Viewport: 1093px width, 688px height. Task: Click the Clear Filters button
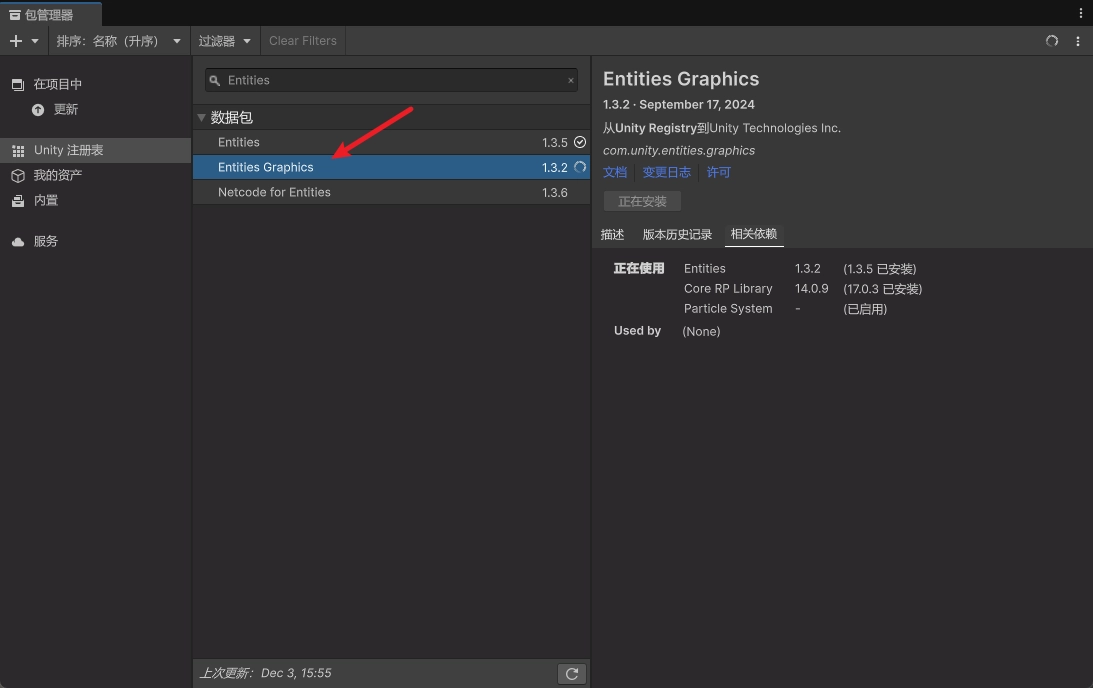pyautogui.click(x=303, y=41)
